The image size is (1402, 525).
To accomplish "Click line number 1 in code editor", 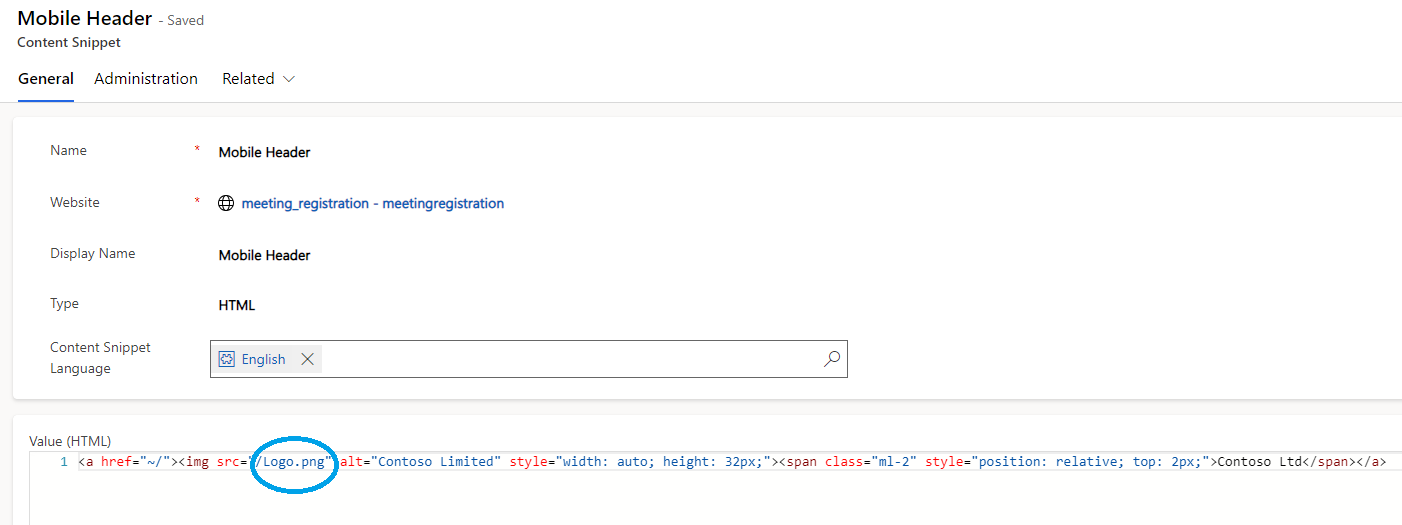I will [x=64, y=462].
